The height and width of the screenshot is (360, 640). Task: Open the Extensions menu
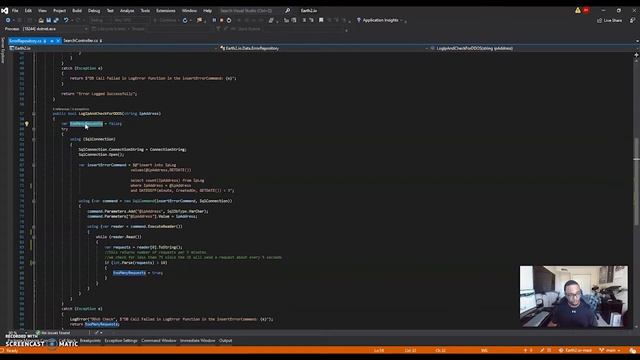166,11
